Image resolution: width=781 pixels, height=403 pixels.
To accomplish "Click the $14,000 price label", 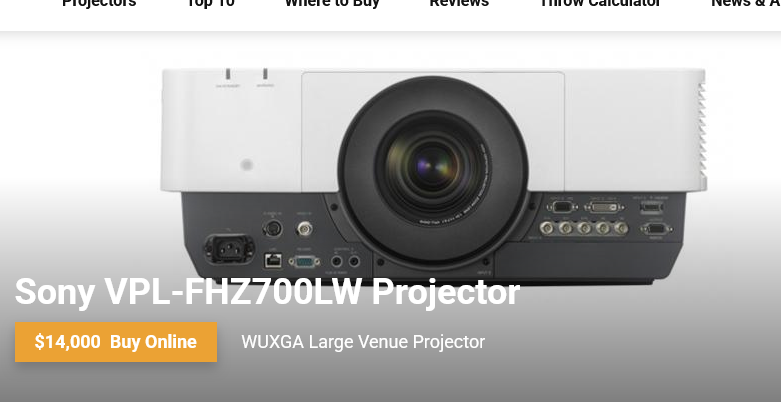I will coord(67,342).
